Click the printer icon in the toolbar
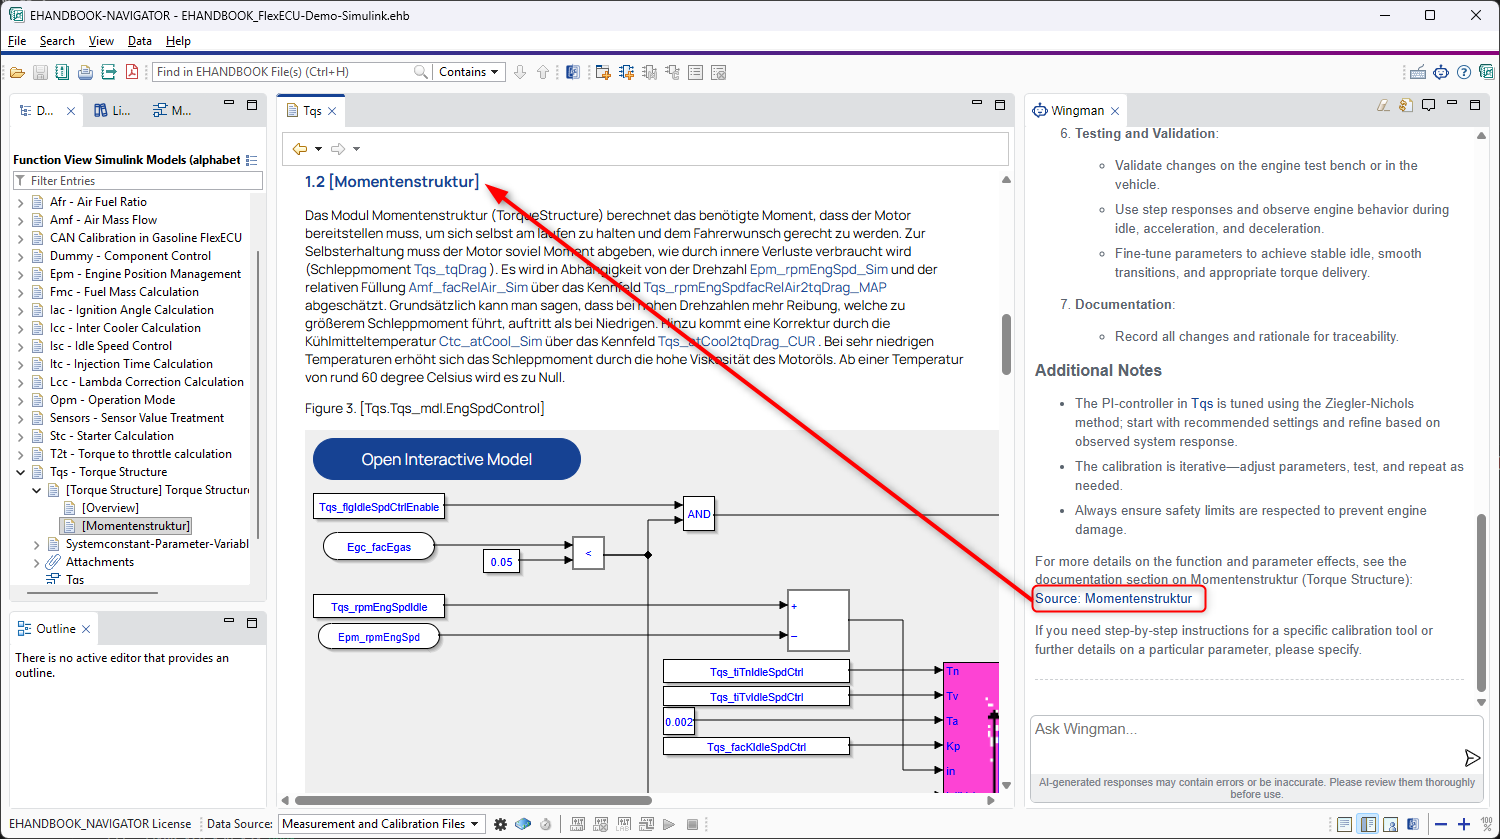The width and height of the screenshot is (1500, 839). tap(85, 72)
